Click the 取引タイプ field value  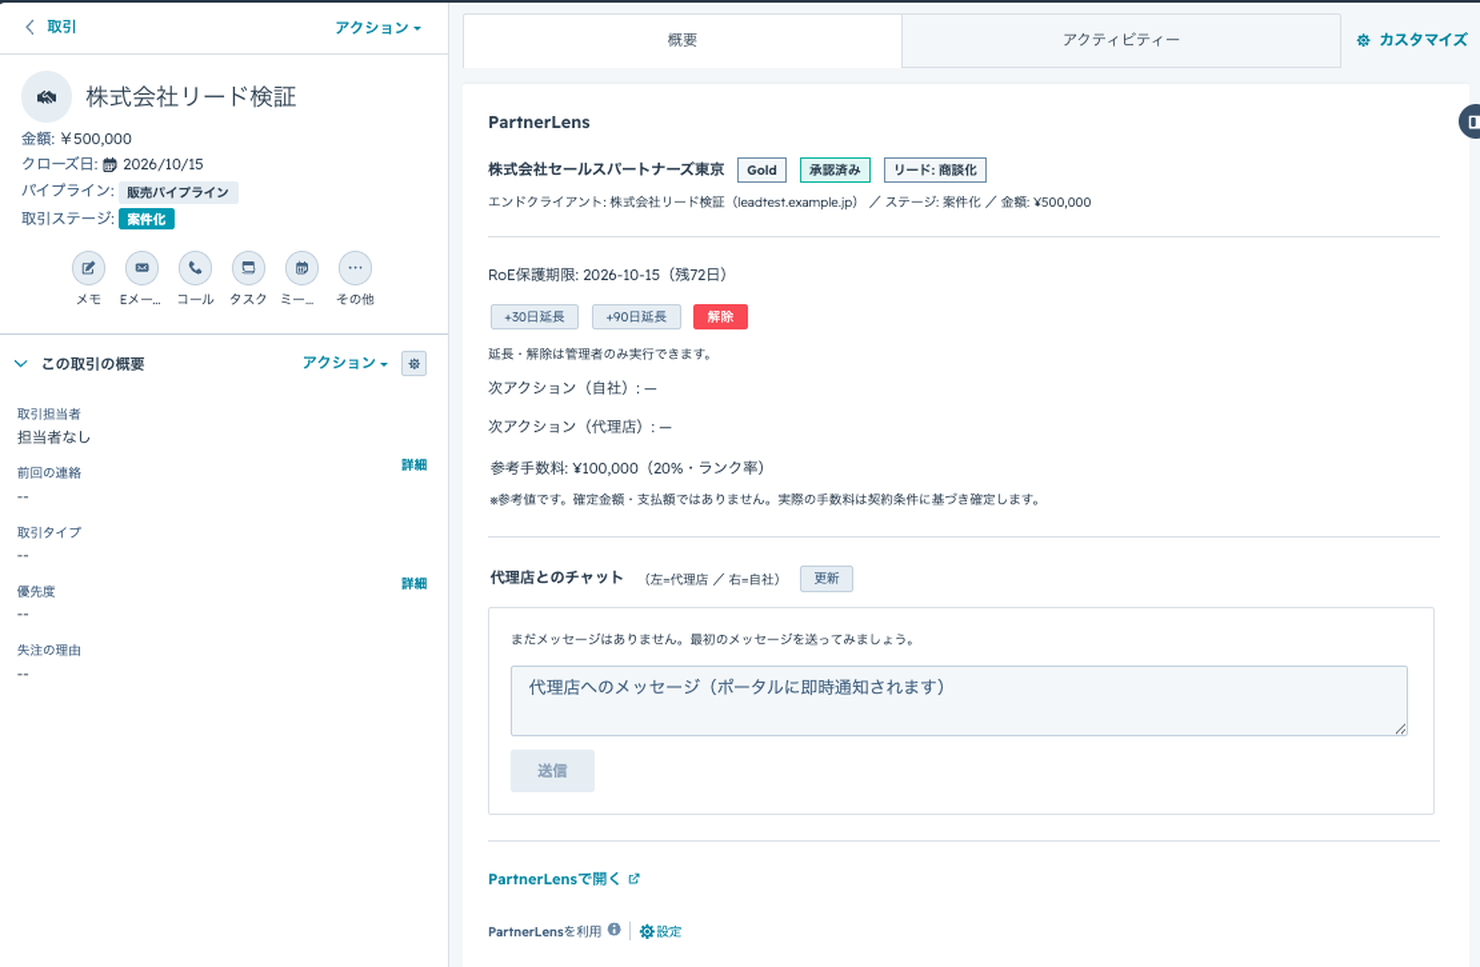(x=23, y=555)
